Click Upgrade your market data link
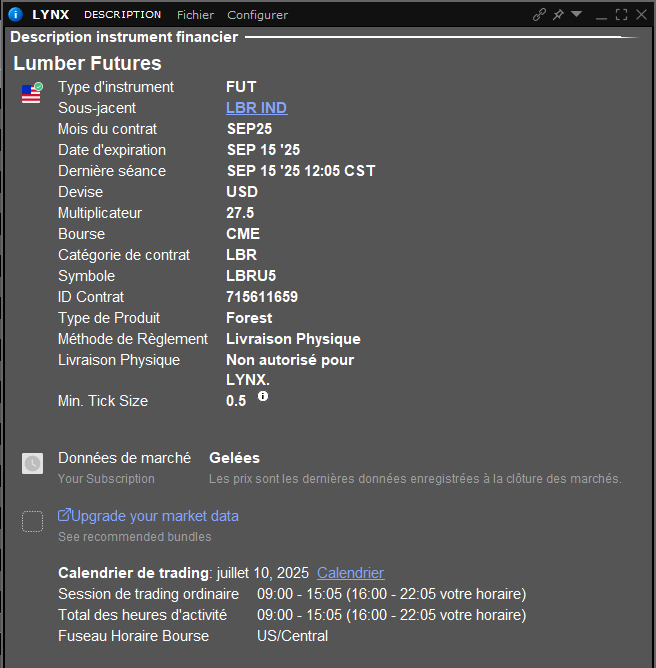 point(155,516)
